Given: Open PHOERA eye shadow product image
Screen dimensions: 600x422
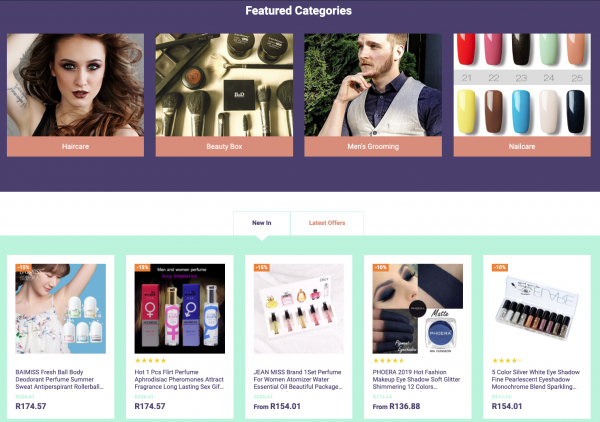Looking at the screenshot, I should [x=417, y=308].
